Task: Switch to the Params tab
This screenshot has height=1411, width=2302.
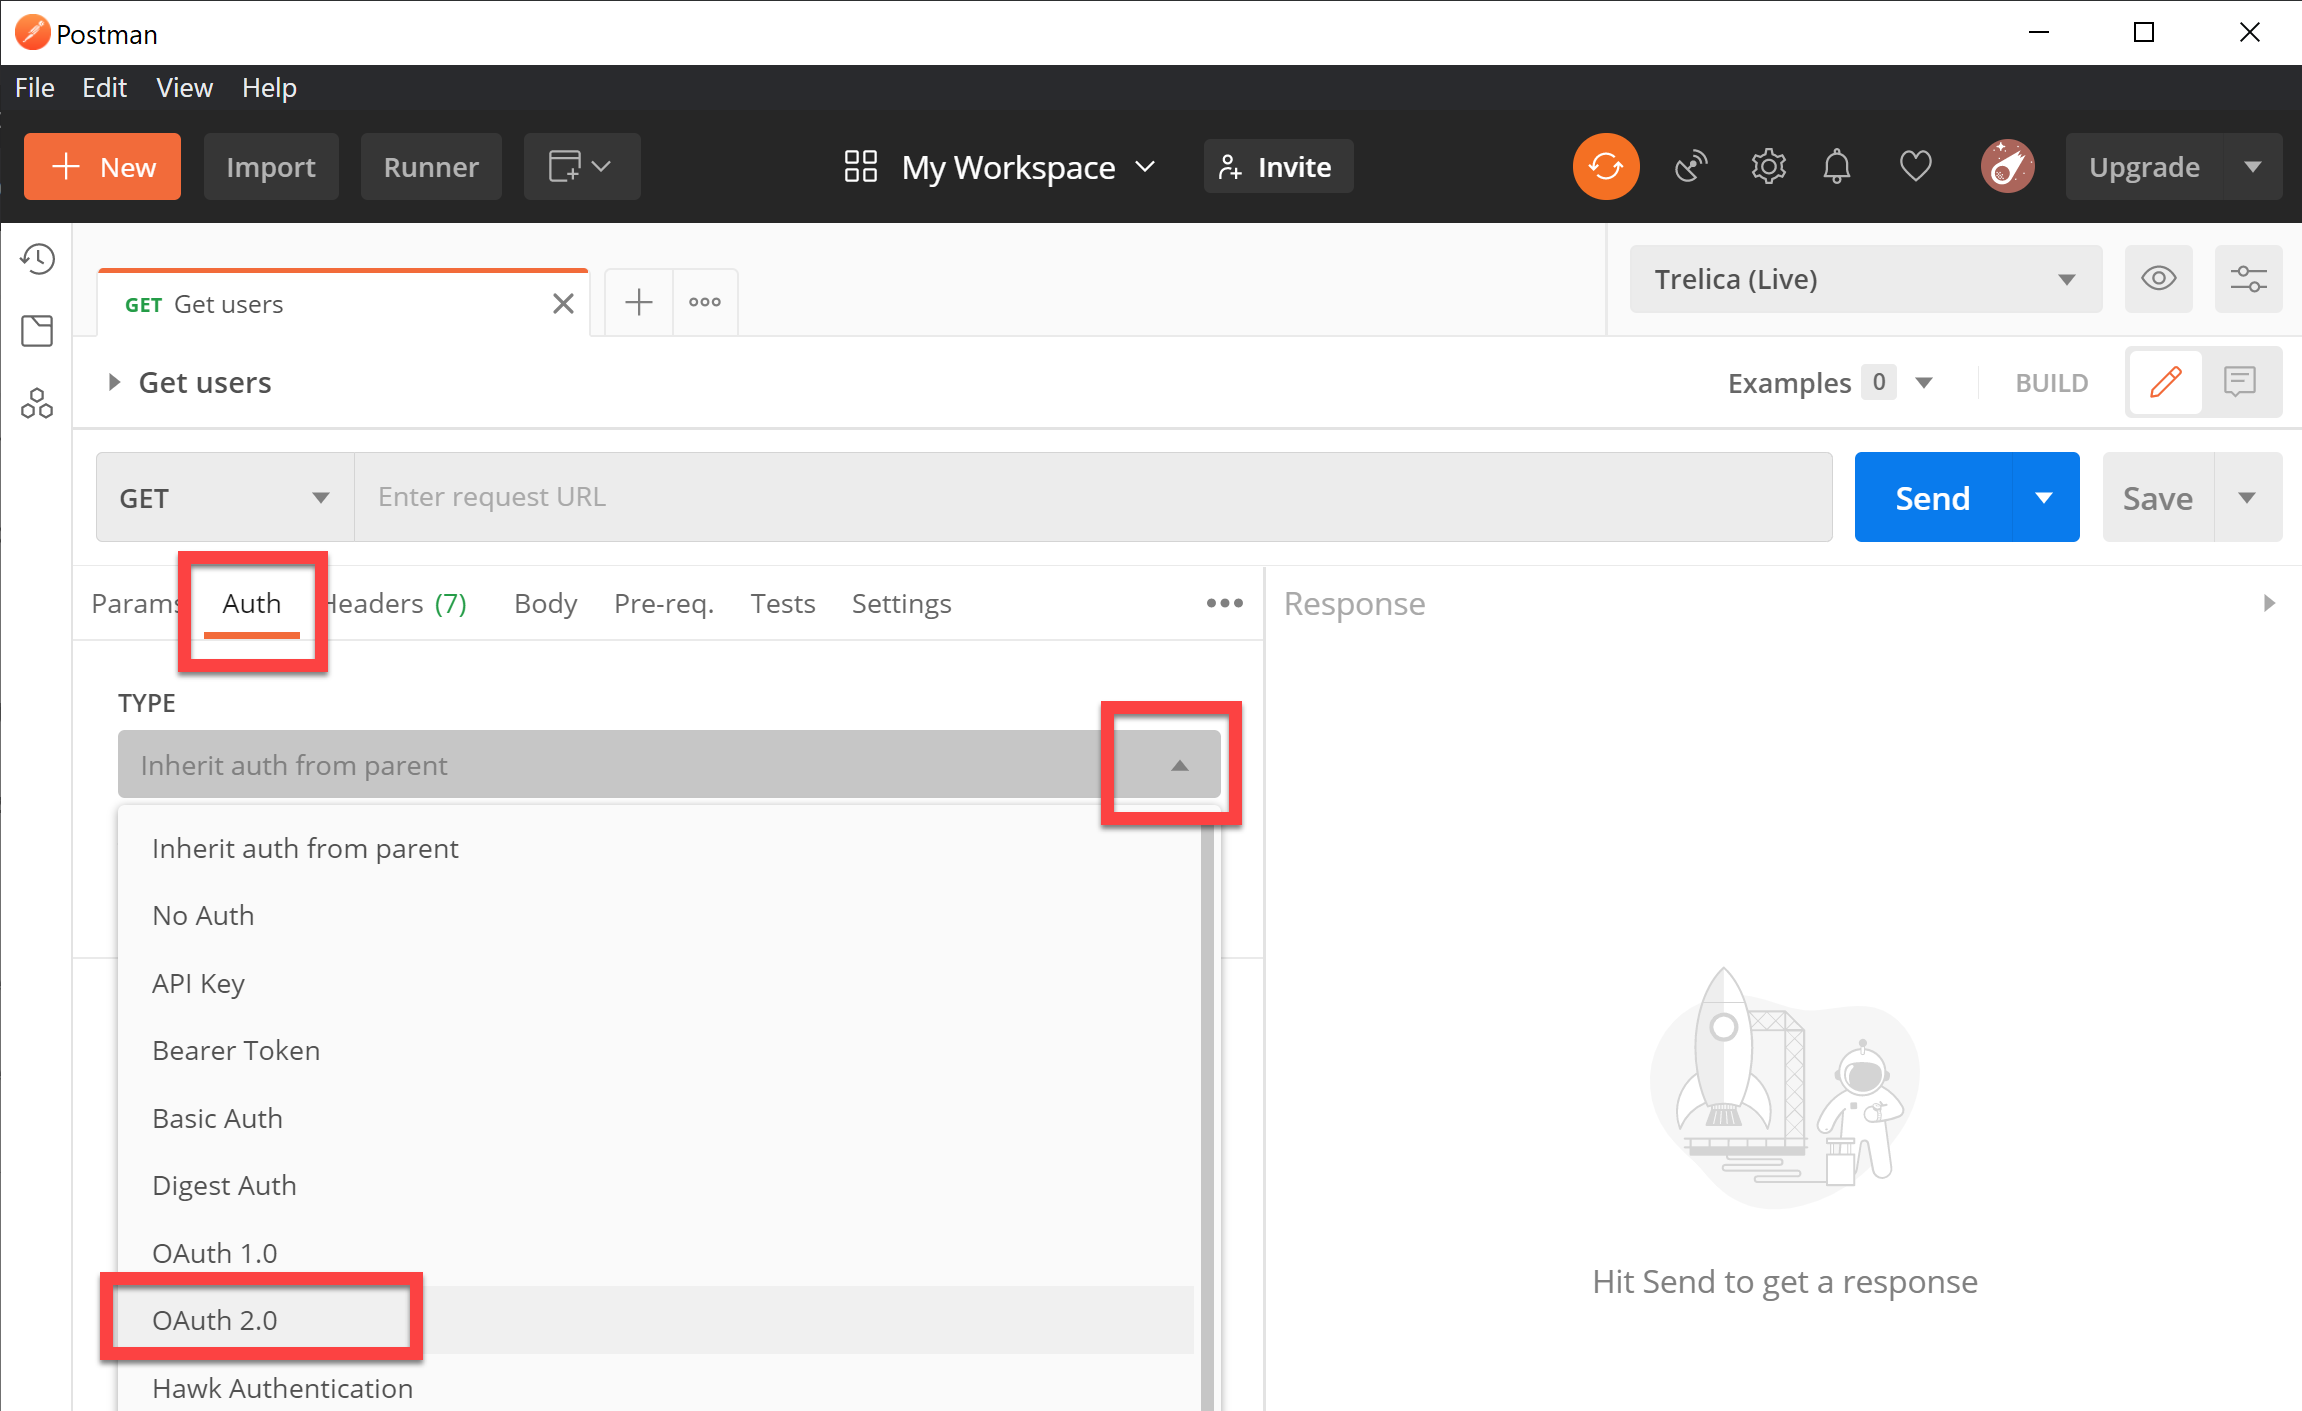Action: (134, 603)
